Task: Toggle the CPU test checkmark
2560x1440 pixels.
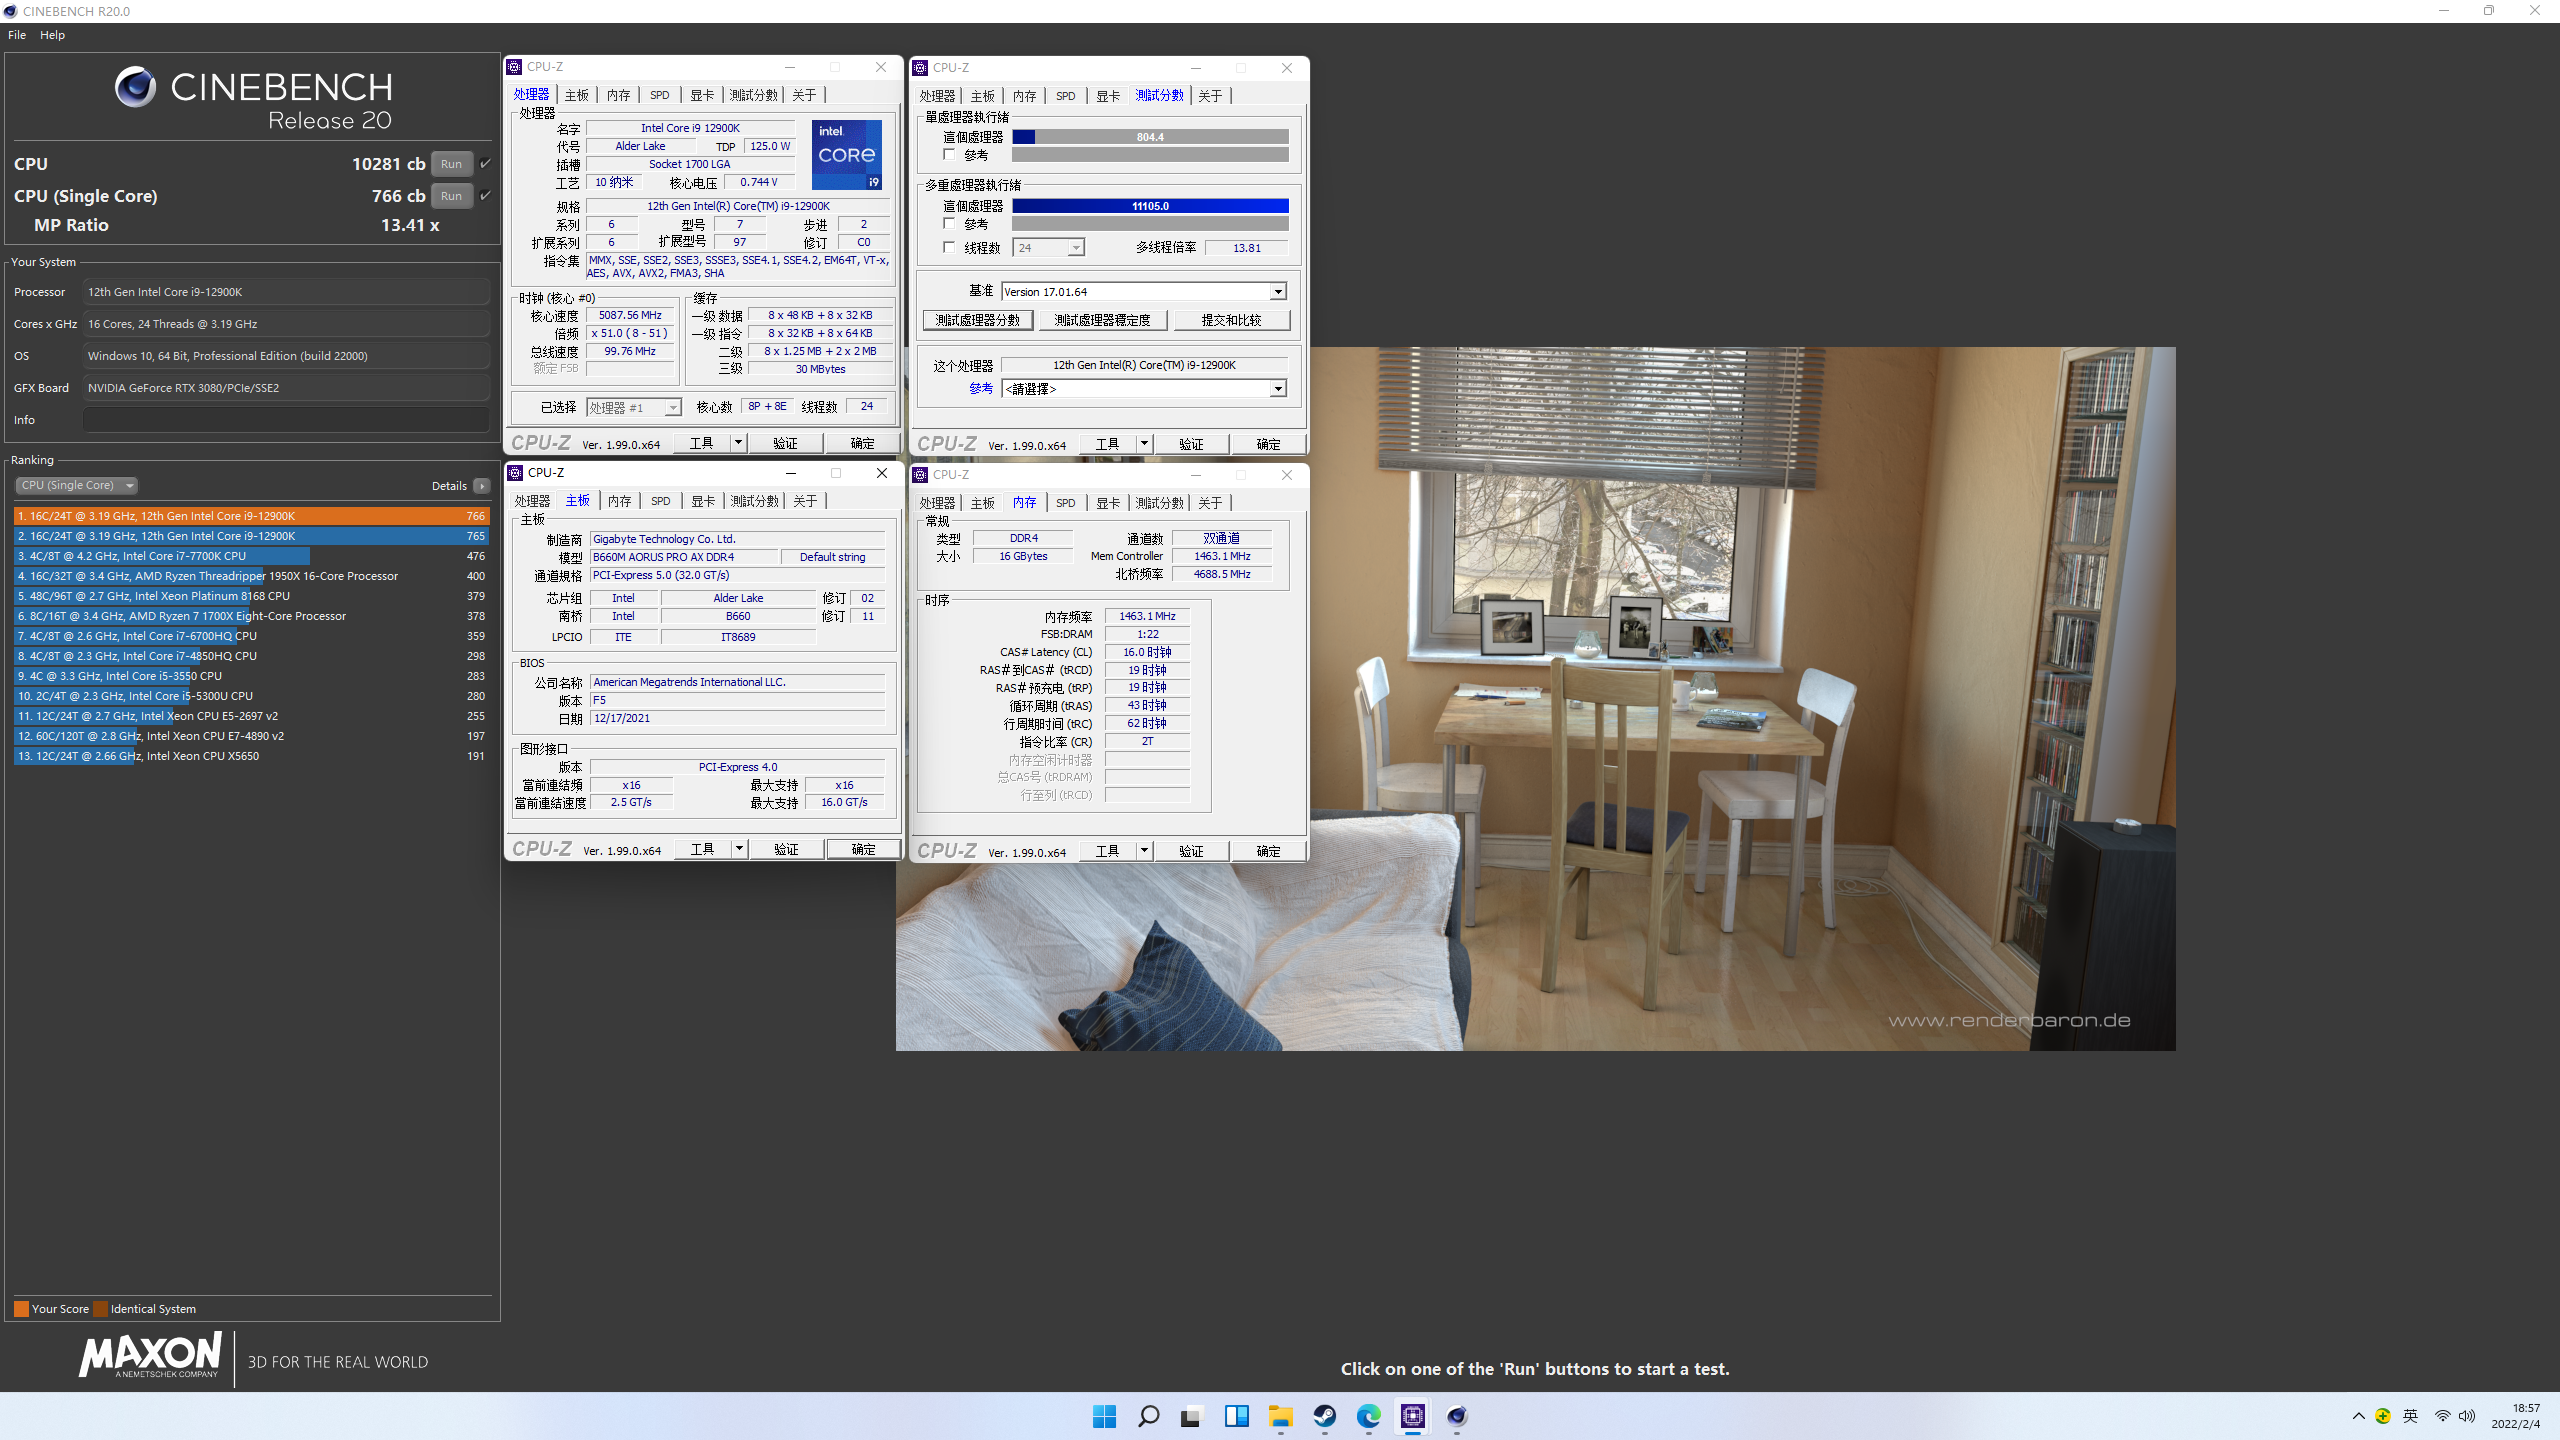Action: 486,163
